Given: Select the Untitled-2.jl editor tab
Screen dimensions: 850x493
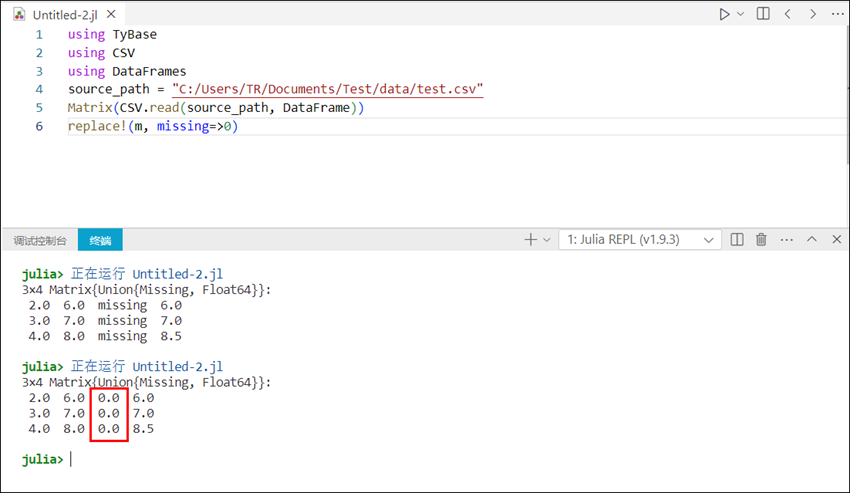Looking at the screenshot, I should click(65, 15).
